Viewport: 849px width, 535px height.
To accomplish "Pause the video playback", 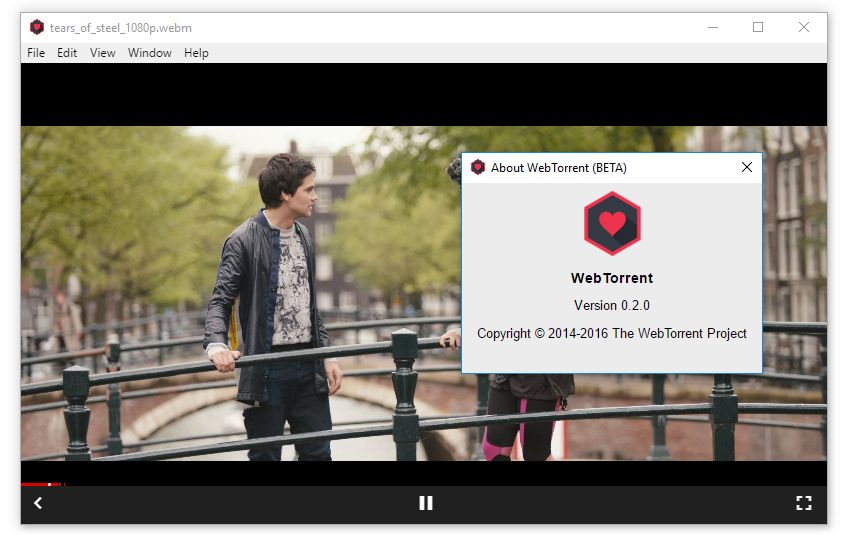I will pos(426,503).
